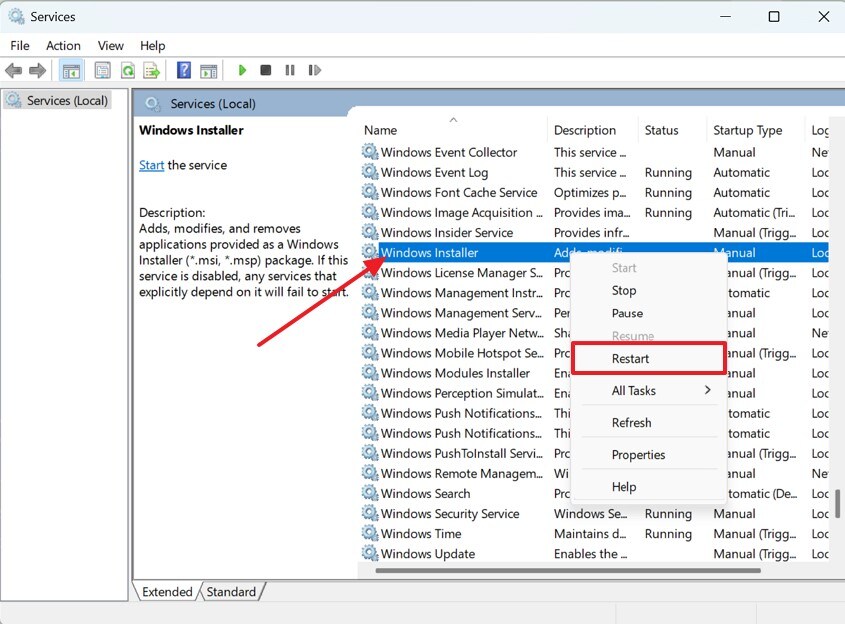Click the Start the service link
Image resolution: width=845 pixels, height=624 pixels.
[151, 165]
